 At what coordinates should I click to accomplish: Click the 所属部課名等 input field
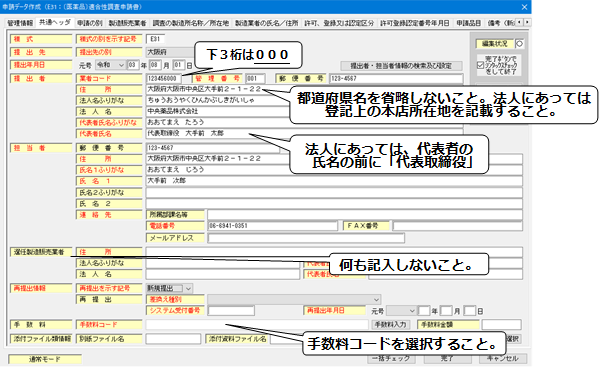pyautogui.click(x=365, y=215)
